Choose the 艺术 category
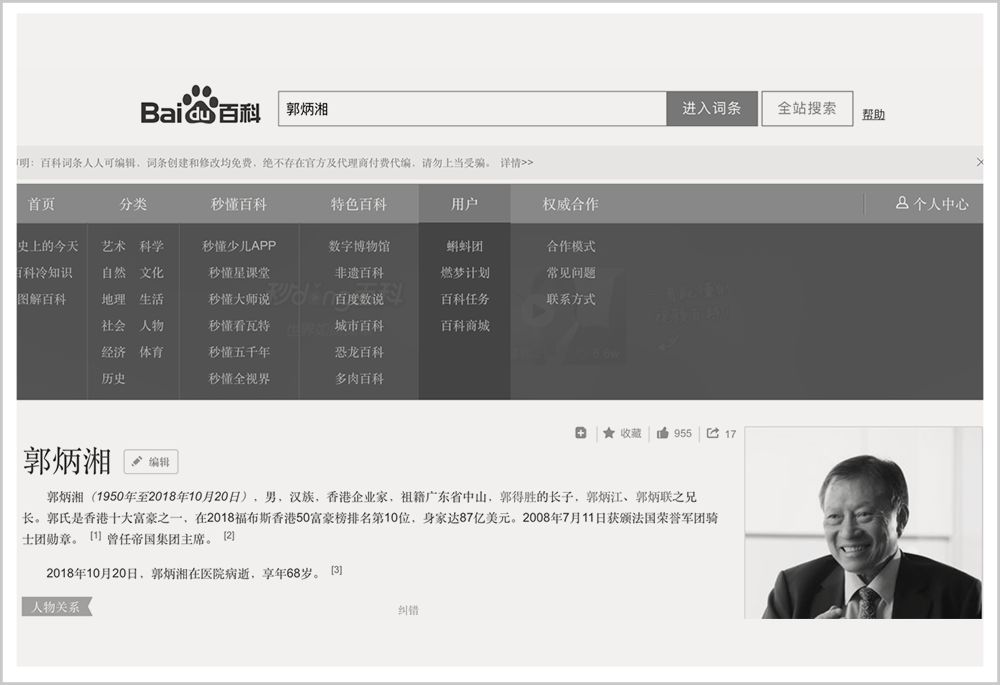The width and height of the screenshot is (1000, 685). [x=114, y=246]
